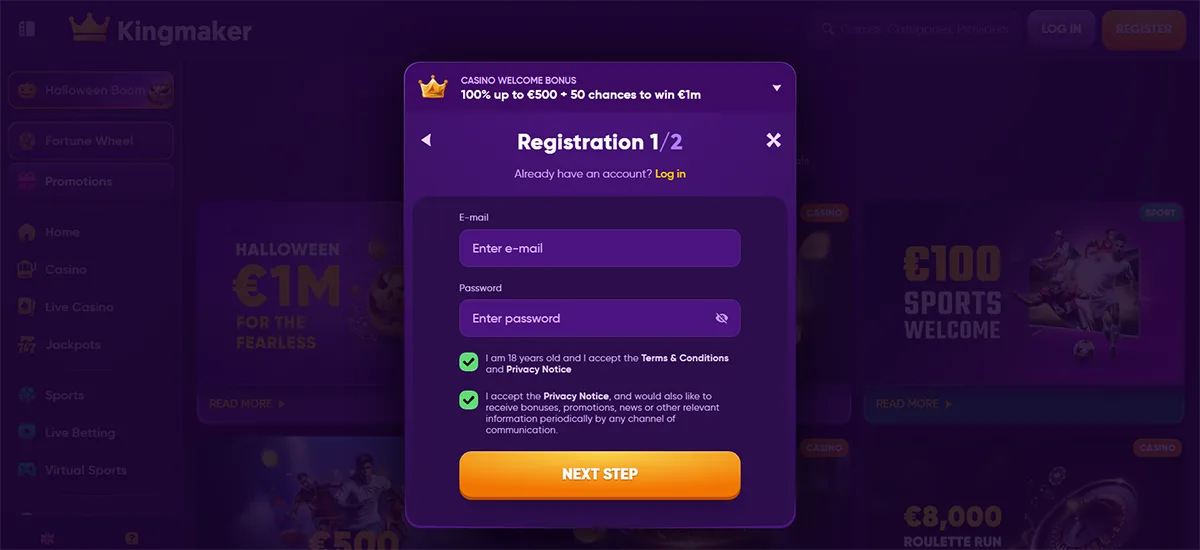Uncheck the promotions and bonuses consent checkbox

[468, 400]
